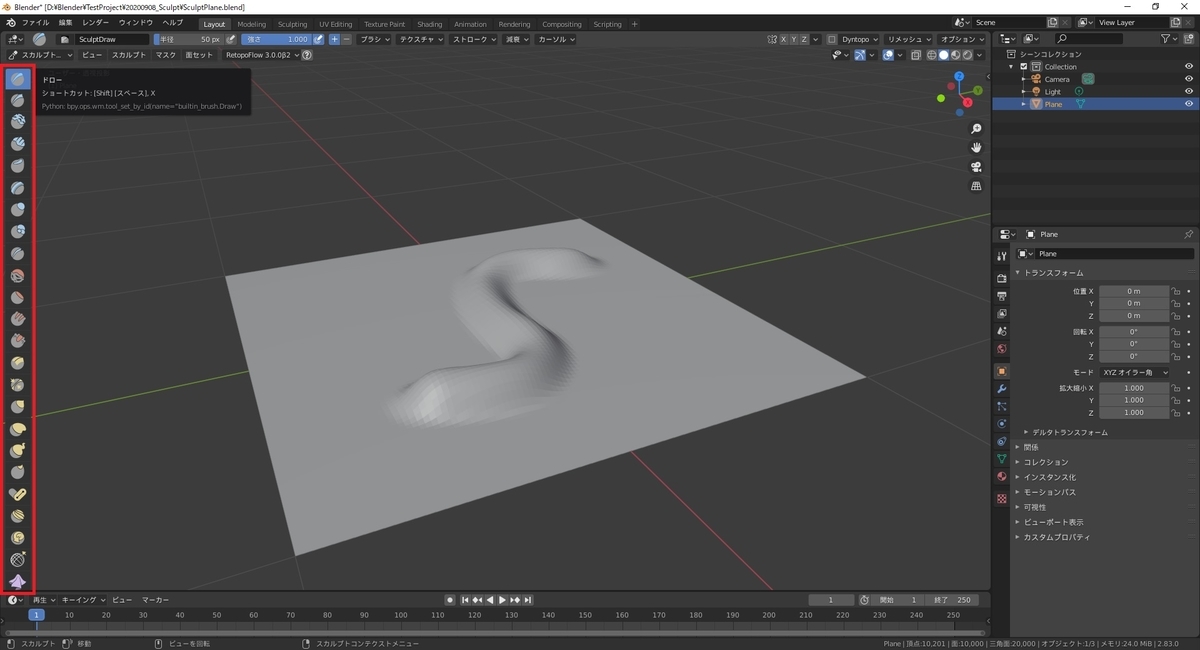Open the ファイル menu

35,23
